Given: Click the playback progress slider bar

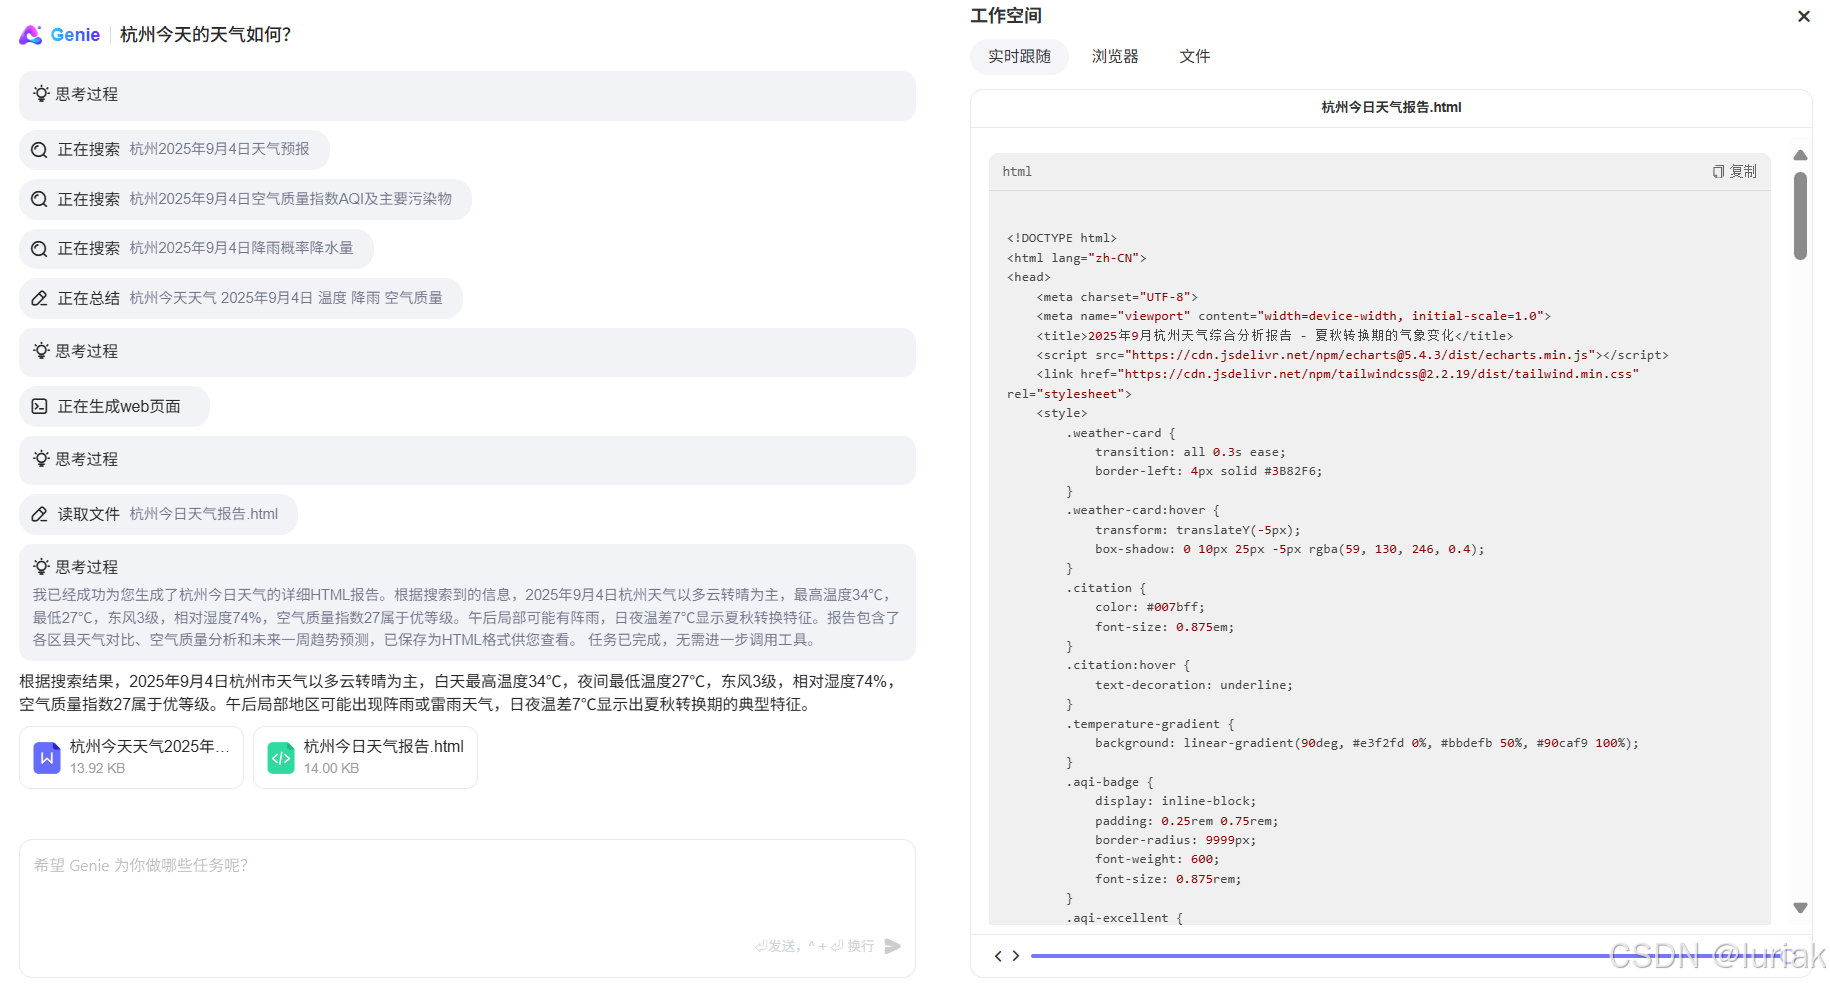Looking at the screenshot, I should 1413,956.
